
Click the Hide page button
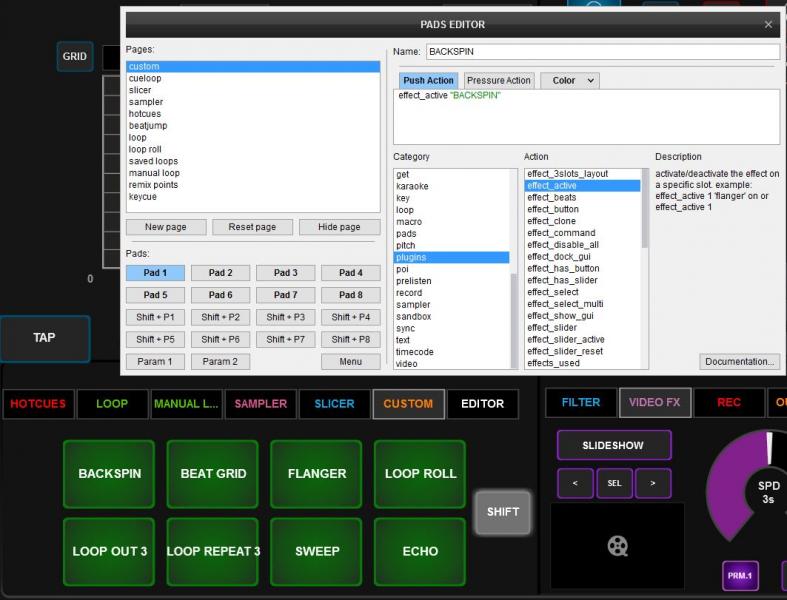[x=339, y=227]
